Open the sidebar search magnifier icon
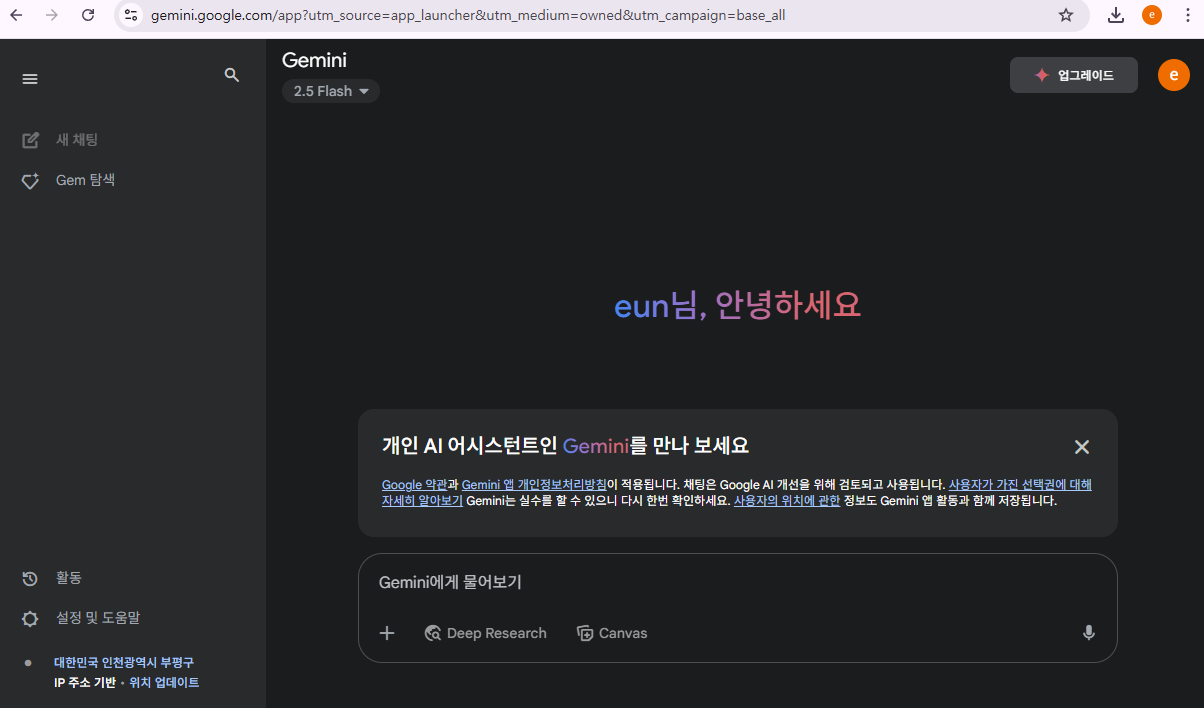 (x=232, y=75)
